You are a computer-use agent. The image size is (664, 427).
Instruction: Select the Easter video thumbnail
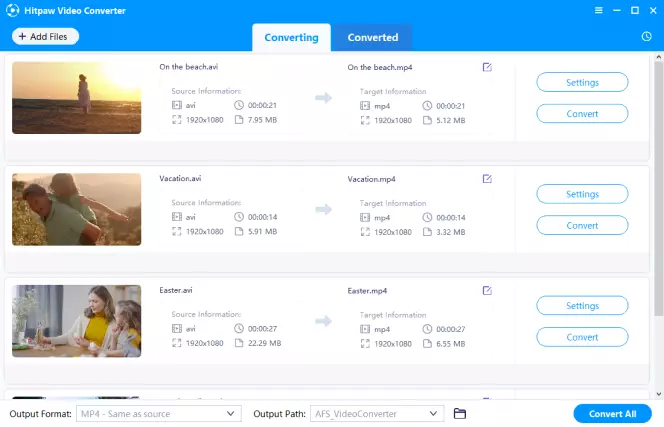(x=77, y=321)
